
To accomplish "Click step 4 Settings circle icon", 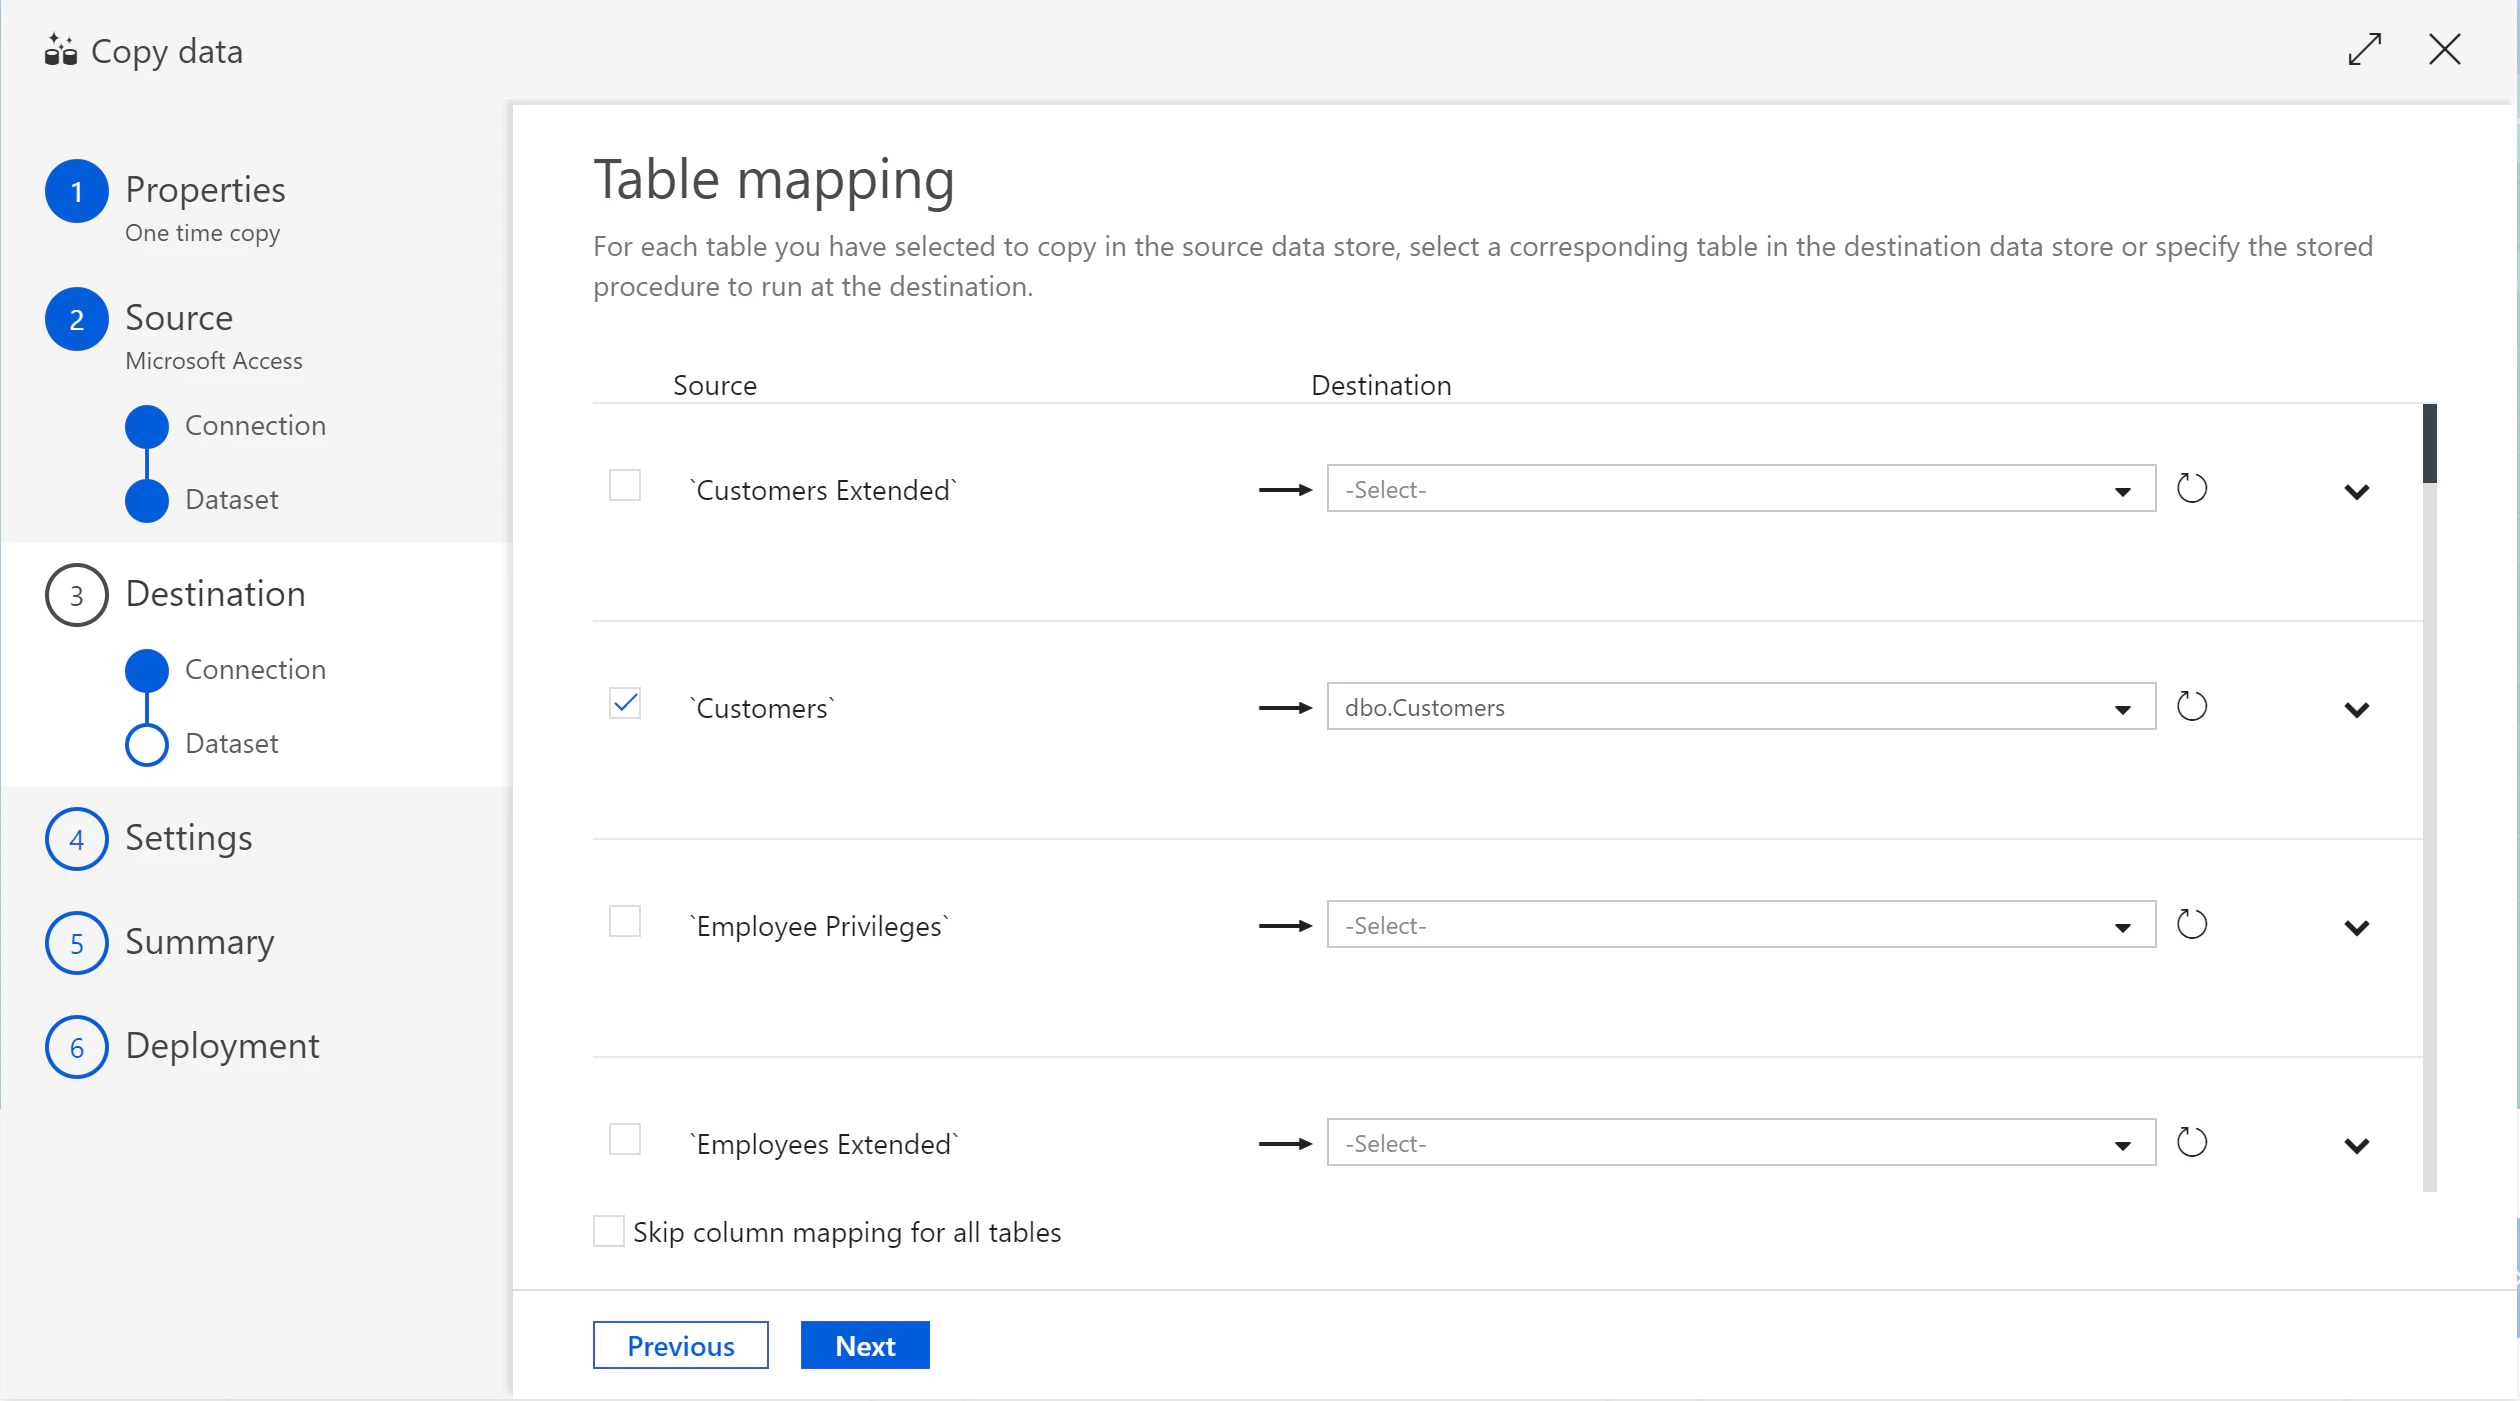I will point(76,839).
